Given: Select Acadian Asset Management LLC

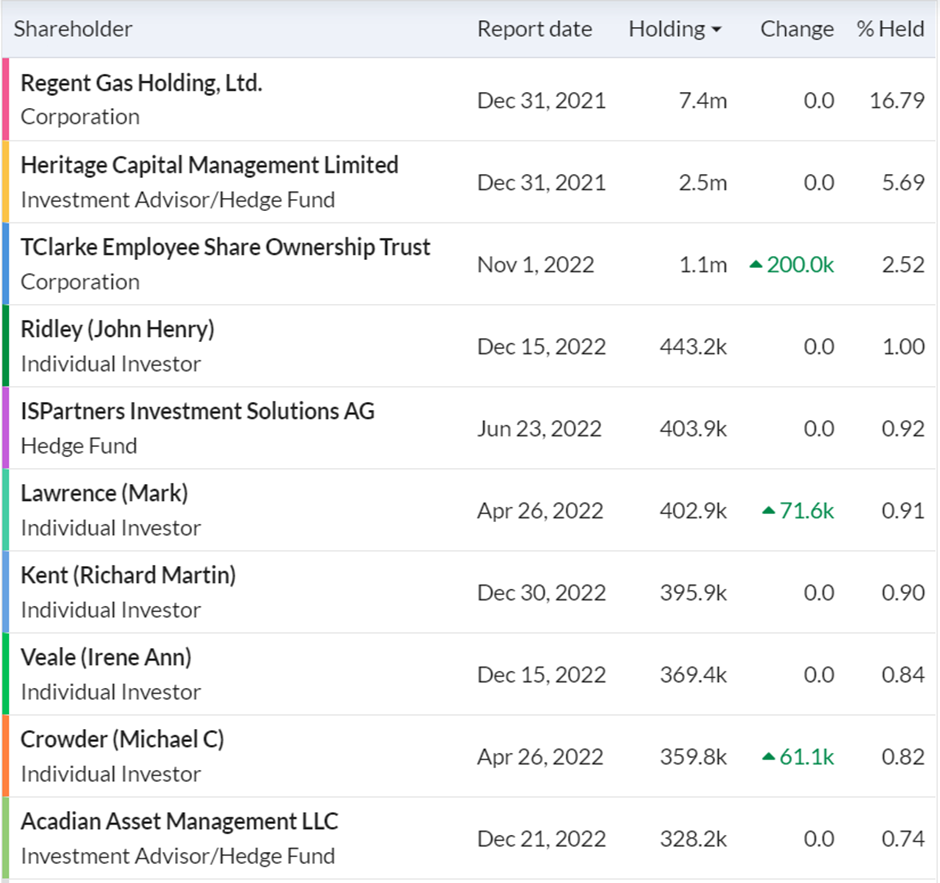Looking at the screenshot, I should [179, 821].
